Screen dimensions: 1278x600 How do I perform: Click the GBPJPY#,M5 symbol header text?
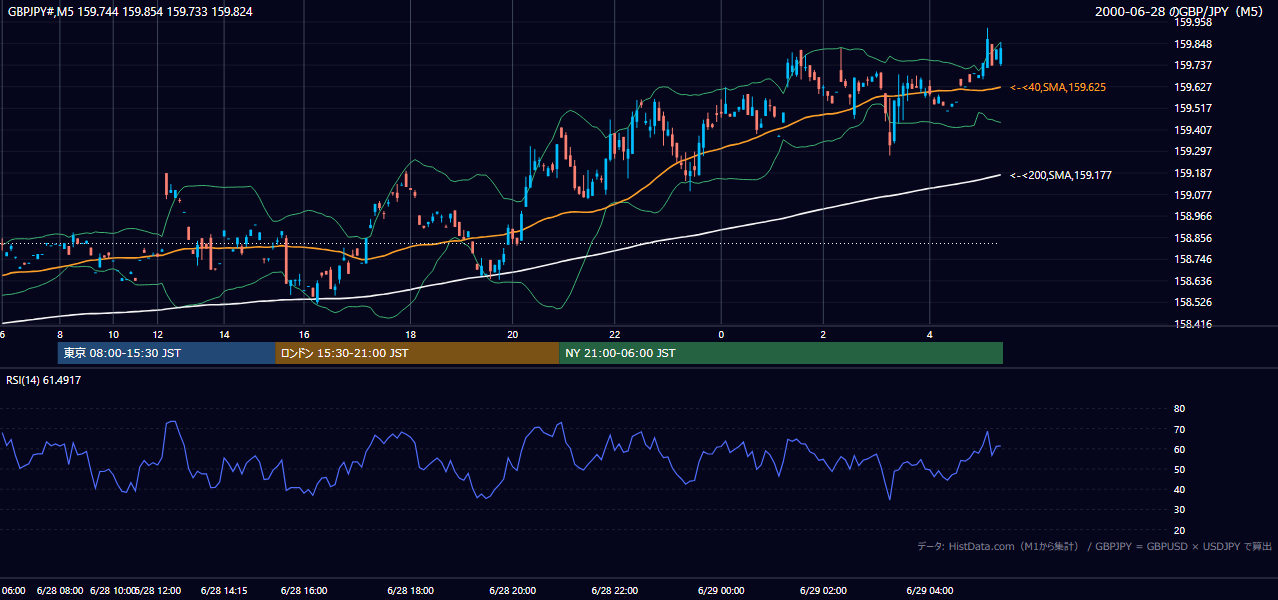pos(130,10)
